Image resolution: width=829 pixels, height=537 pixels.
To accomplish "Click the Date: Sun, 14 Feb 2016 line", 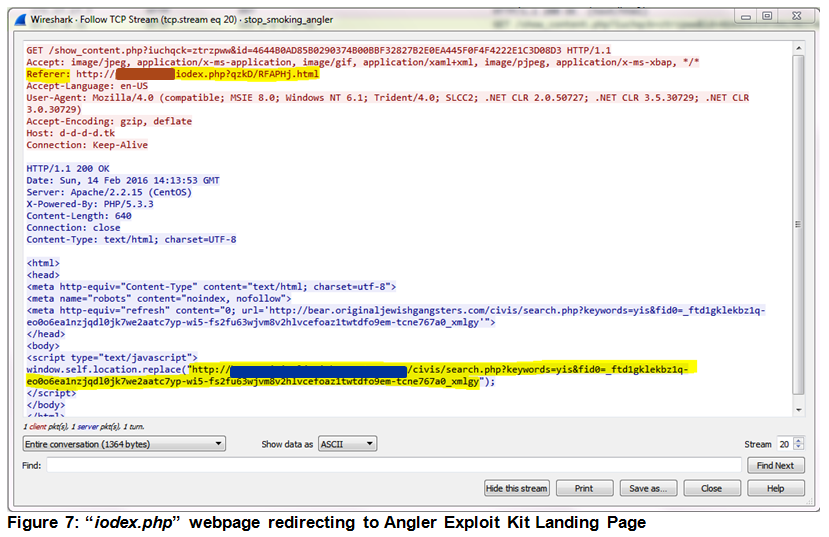I will 123,180.
